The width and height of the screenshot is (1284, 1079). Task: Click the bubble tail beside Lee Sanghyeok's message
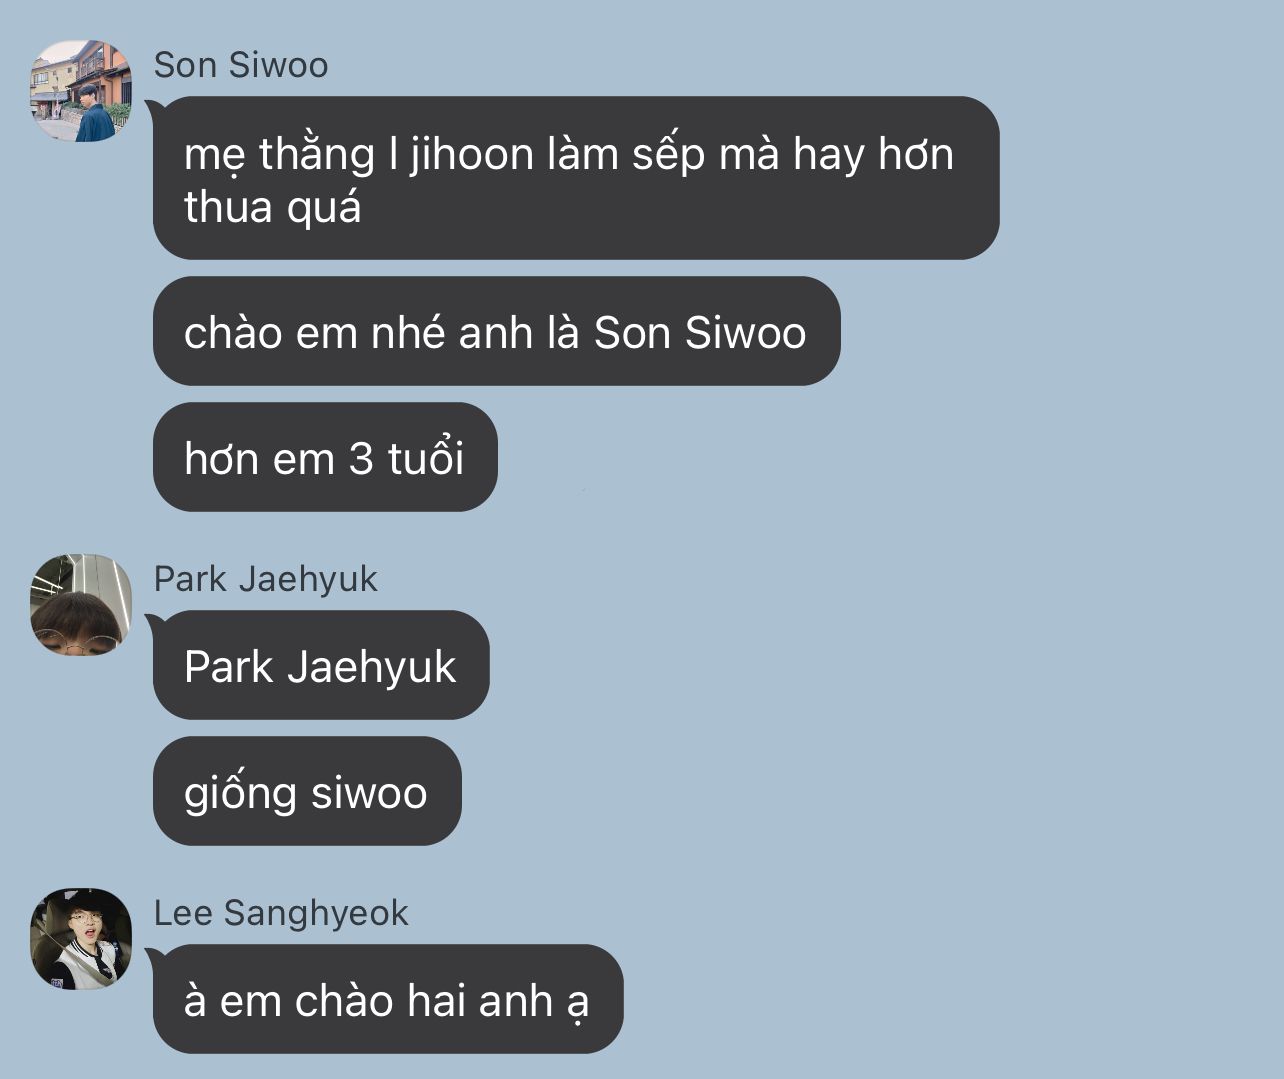tap(154, 954)
